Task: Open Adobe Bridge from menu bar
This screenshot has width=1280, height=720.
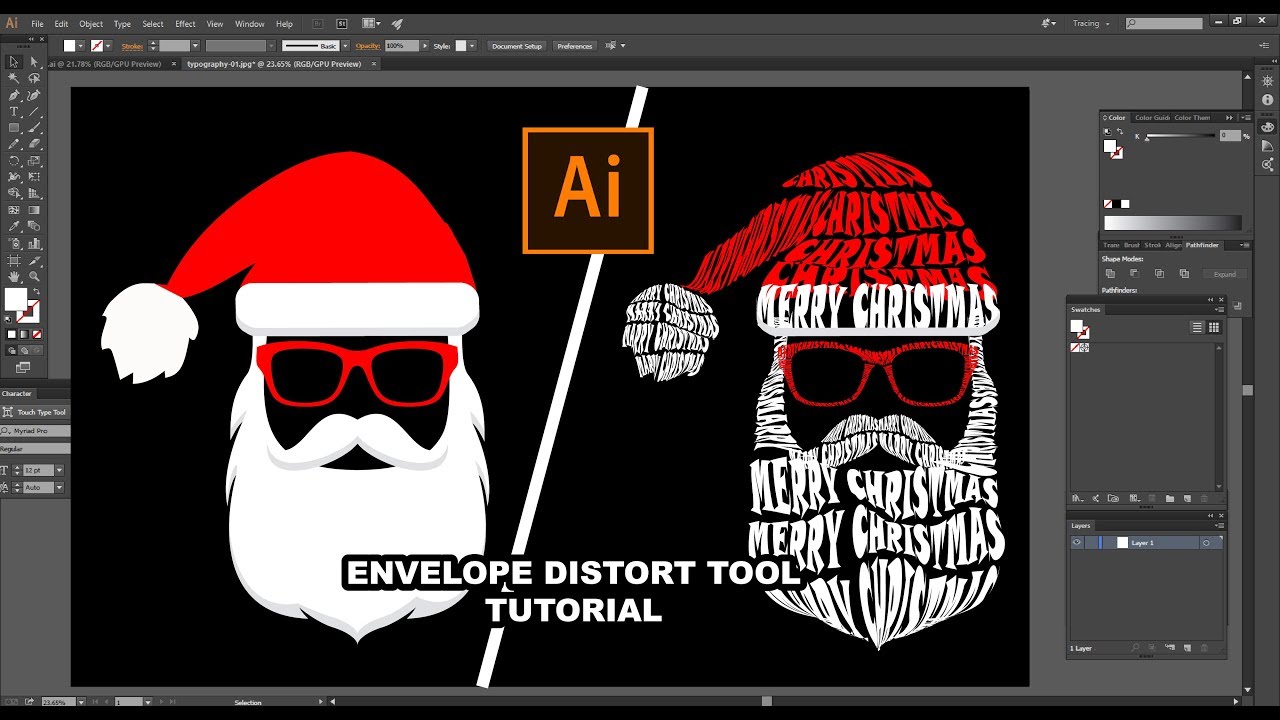Action: tap(316, 23)
